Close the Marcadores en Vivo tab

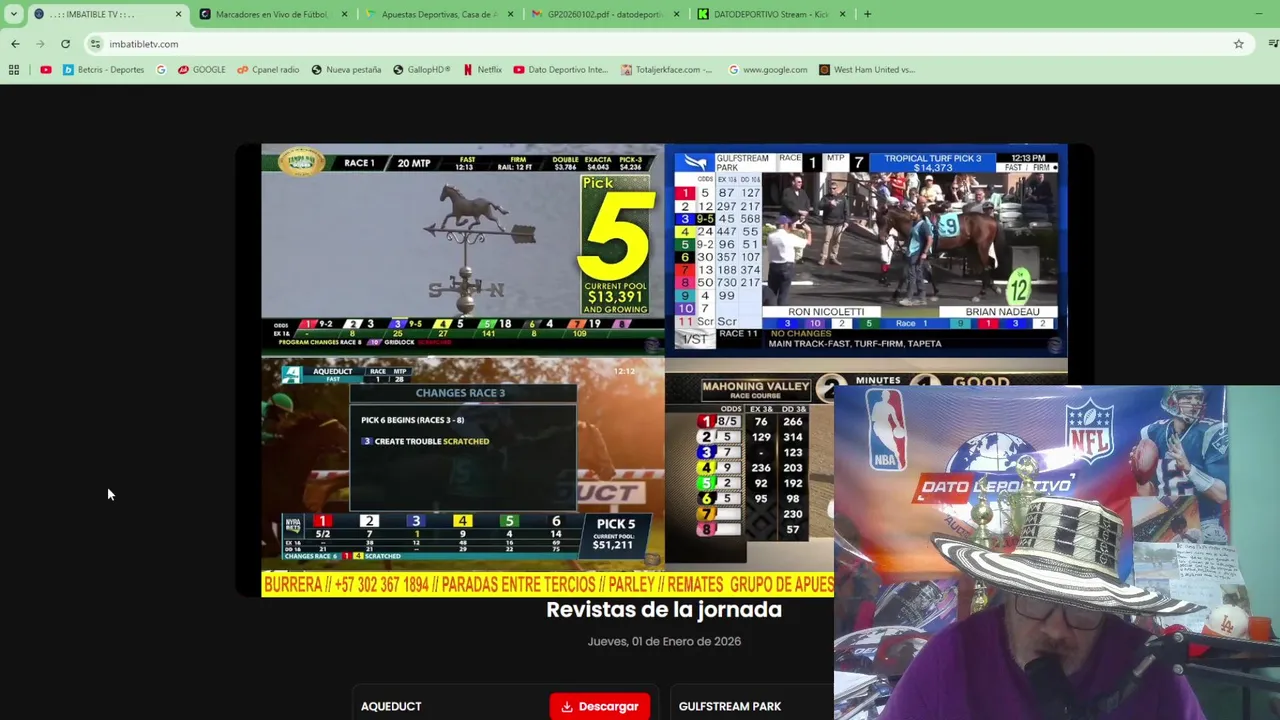(345, 14)
